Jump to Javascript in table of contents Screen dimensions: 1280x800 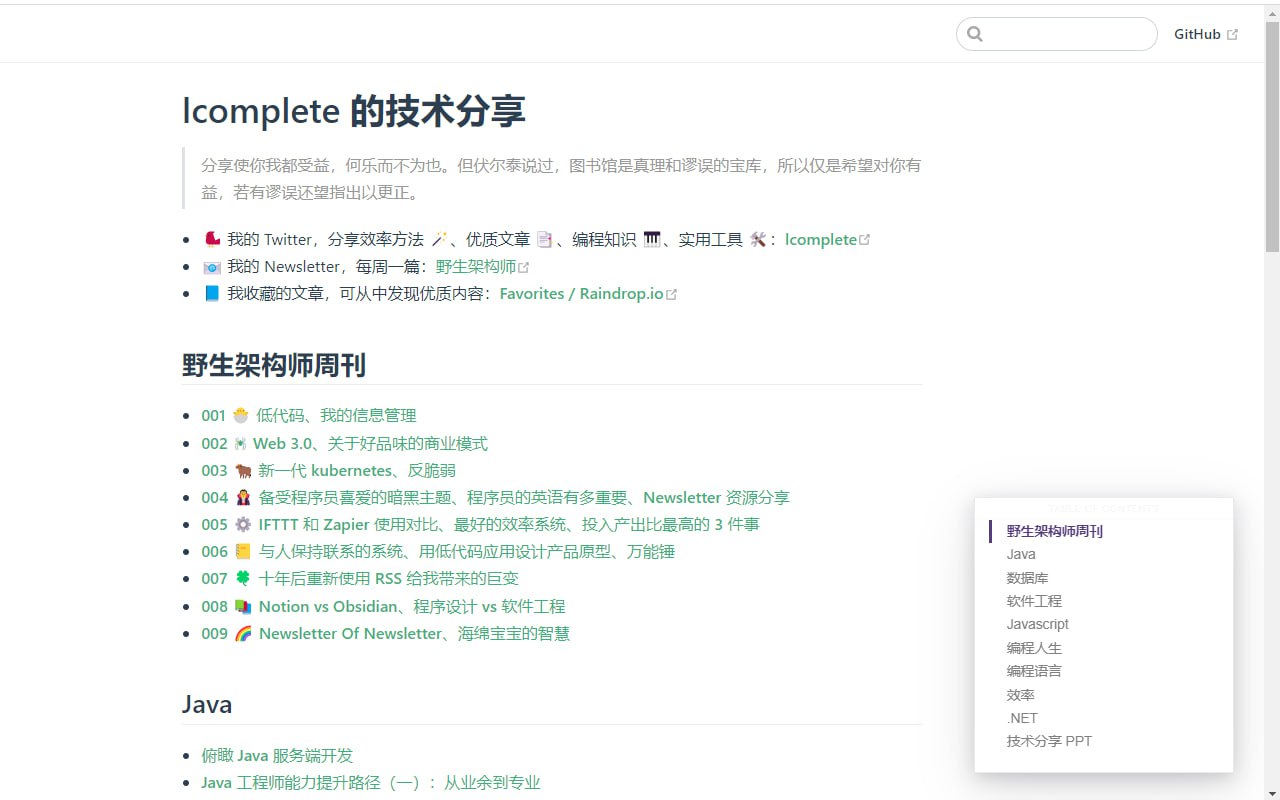coord(1038,624)
